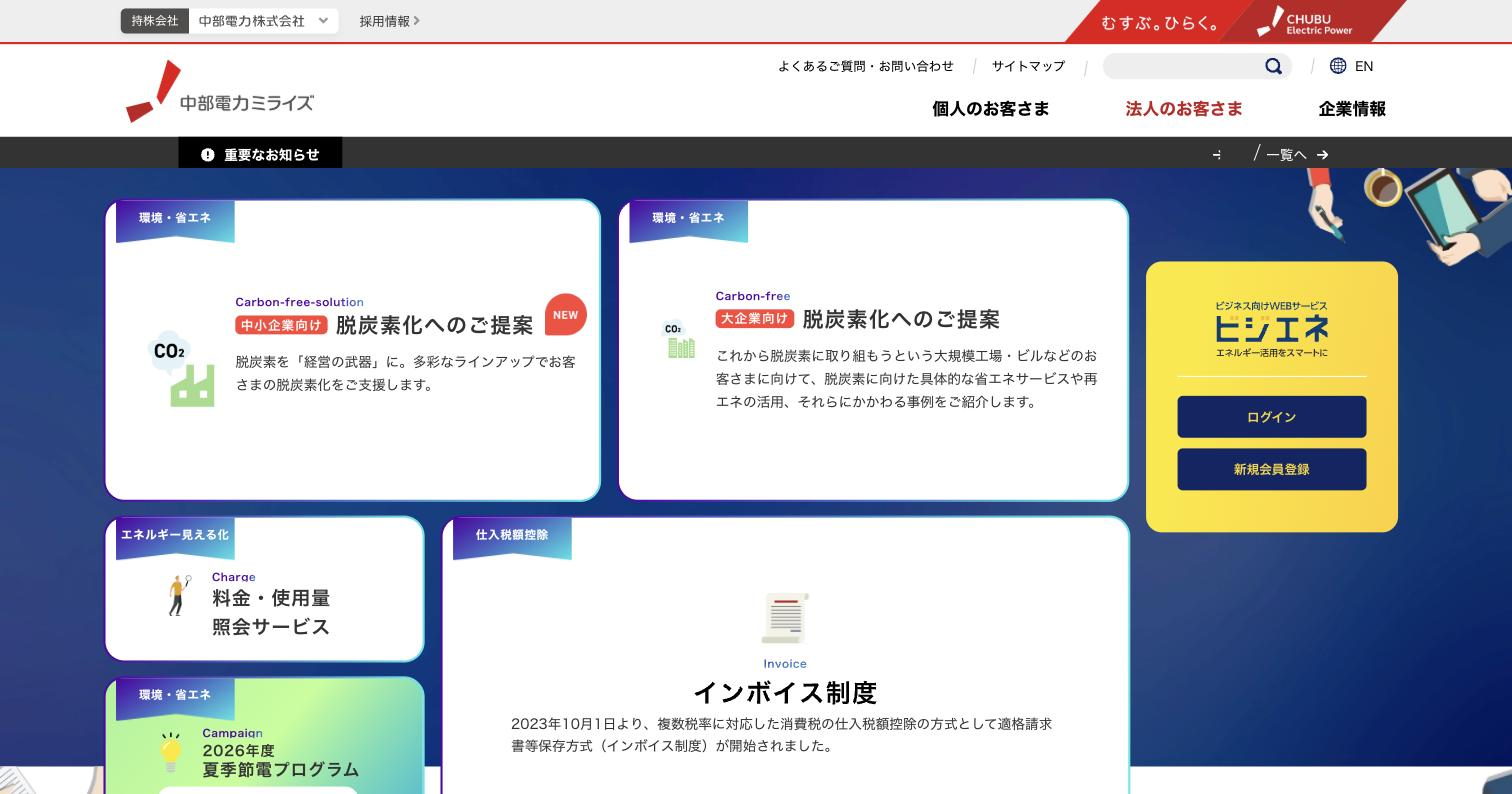Click the person with magnifier icon
This screenshot has width=1512, height=794.
179,595
